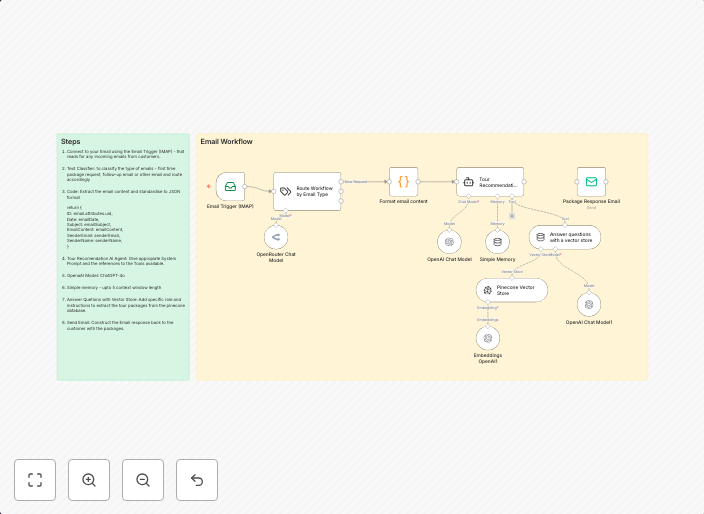Zoom in on the workflow canvas
The width and height of the screenshot is (704, 514).
point(89,480)
